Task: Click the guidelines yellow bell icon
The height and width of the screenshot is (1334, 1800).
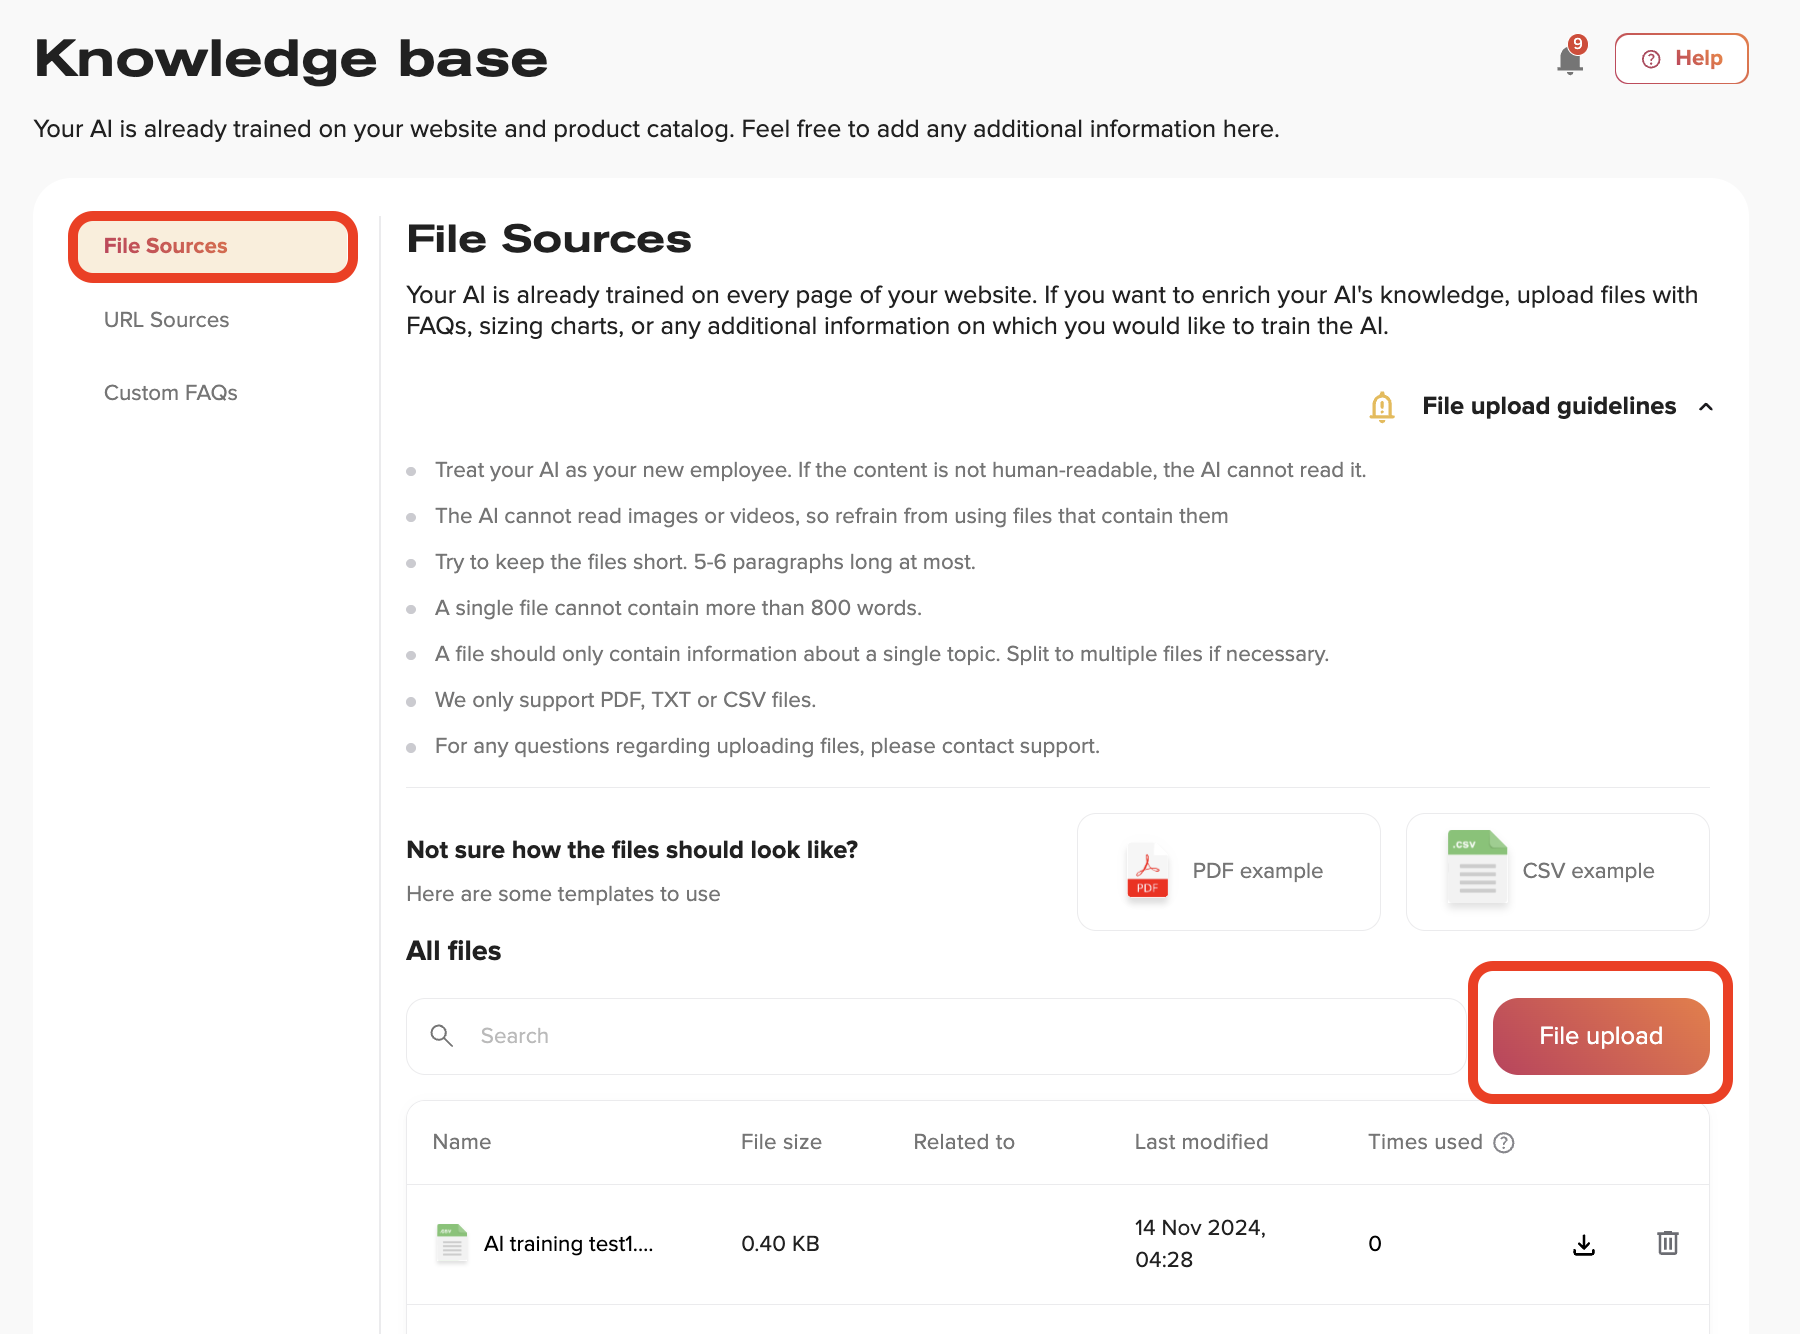Action: pyautogui.click(x=1382, y=407)
